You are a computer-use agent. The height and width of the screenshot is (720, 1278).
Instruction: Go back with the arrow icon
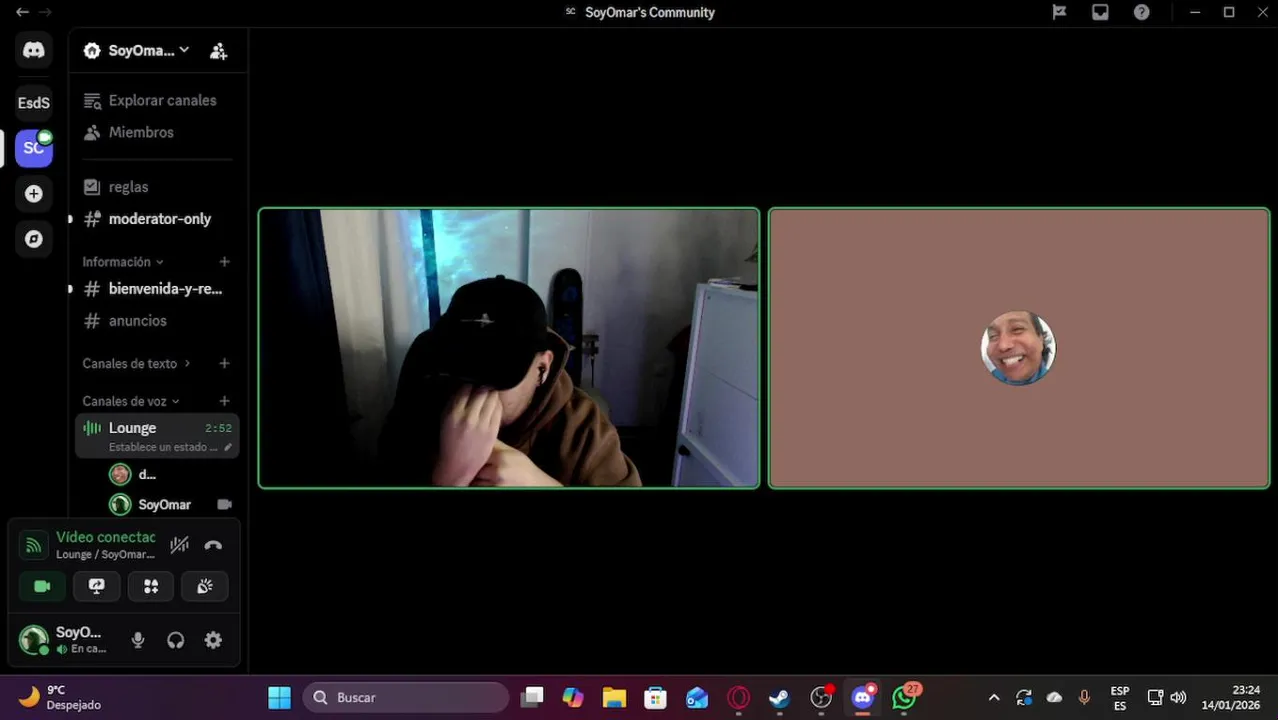click(x=22, y=12)
